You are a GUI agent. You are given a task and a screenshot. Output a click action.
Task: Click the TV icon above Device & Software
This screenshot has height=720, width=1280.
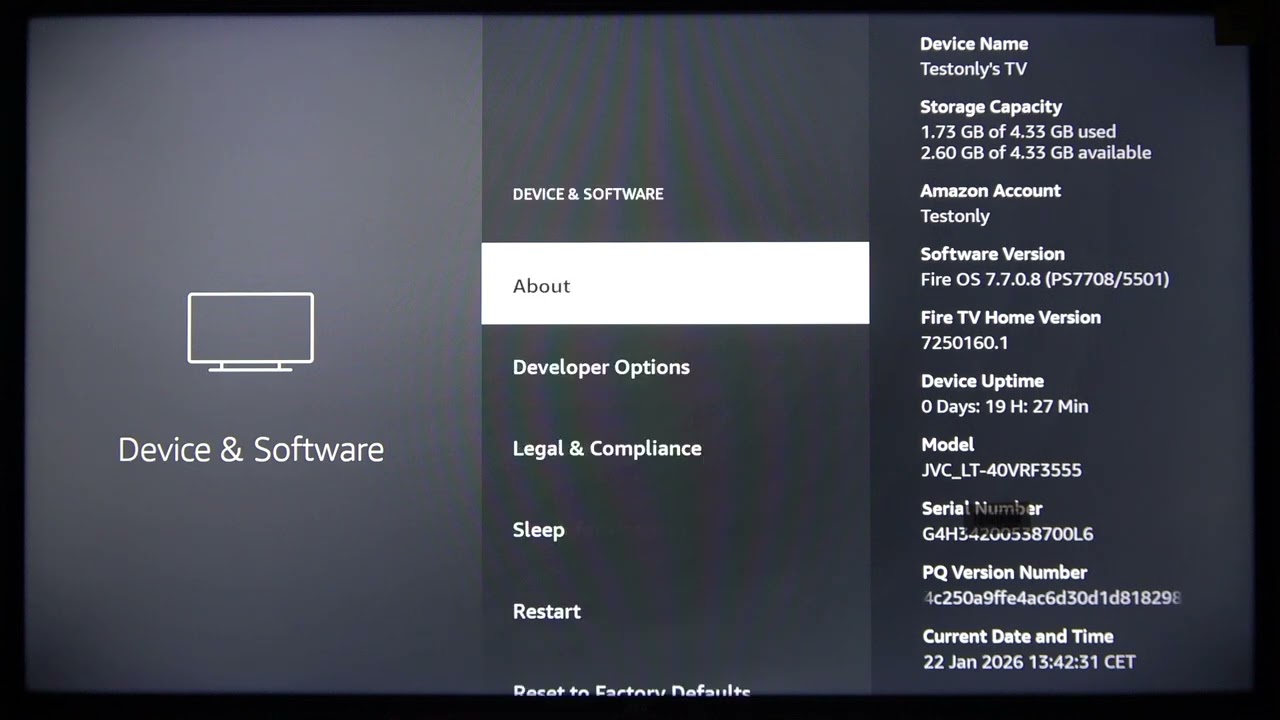(x=251, y=332)
